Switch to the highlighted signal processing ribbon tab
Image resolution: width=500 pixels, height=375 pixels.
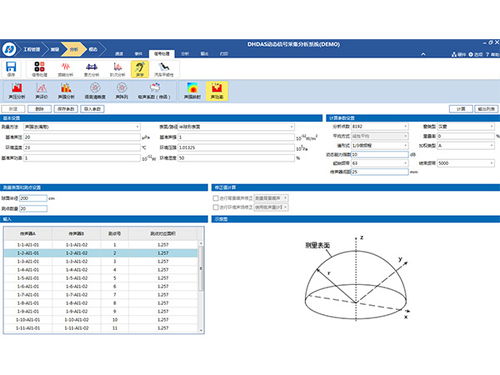tap(161, 54)
